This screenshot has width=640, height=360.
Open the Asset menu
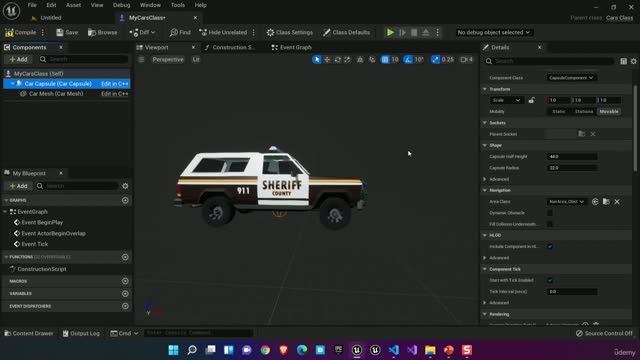click(x=73, y=5)
